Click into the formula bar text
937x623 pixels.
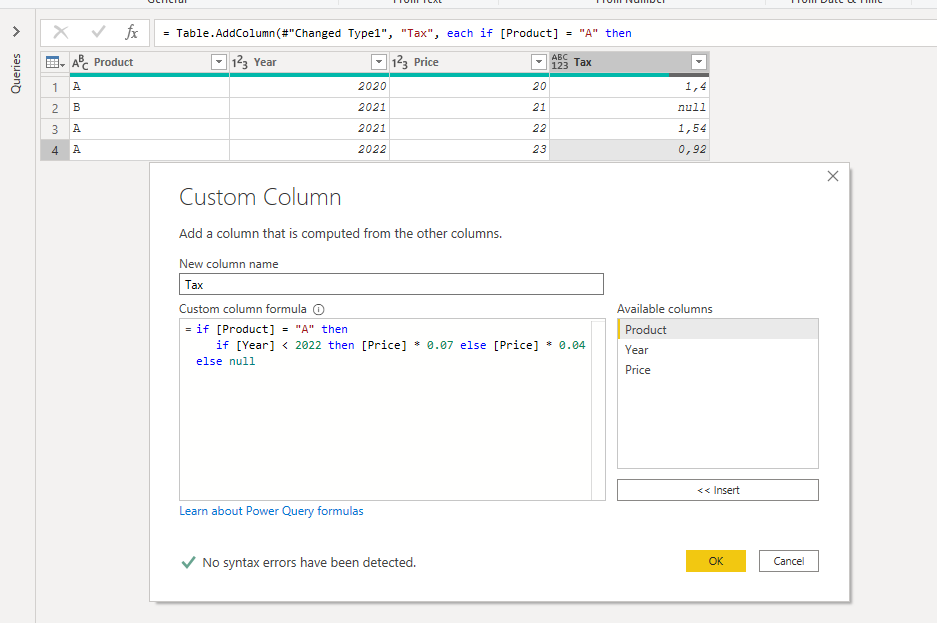(545, 33)
